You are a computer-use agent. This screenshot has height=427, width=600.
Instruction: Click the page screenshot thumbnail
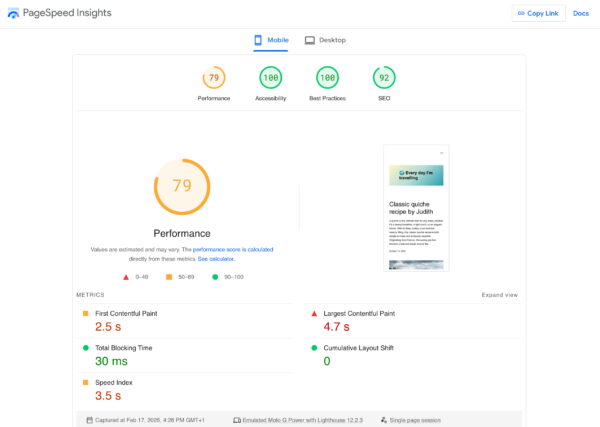(416, 208)
